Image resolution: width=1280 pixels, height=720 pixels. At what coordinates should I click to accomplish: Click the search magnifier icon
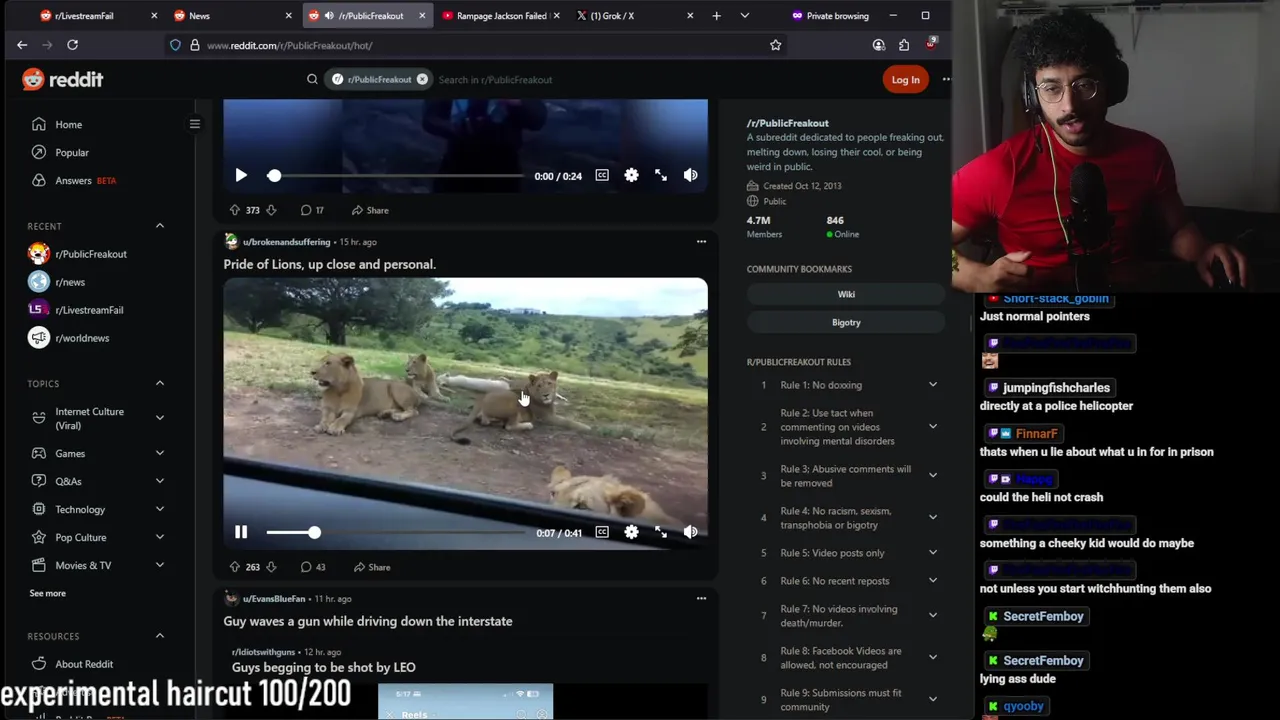pos(312,79)
